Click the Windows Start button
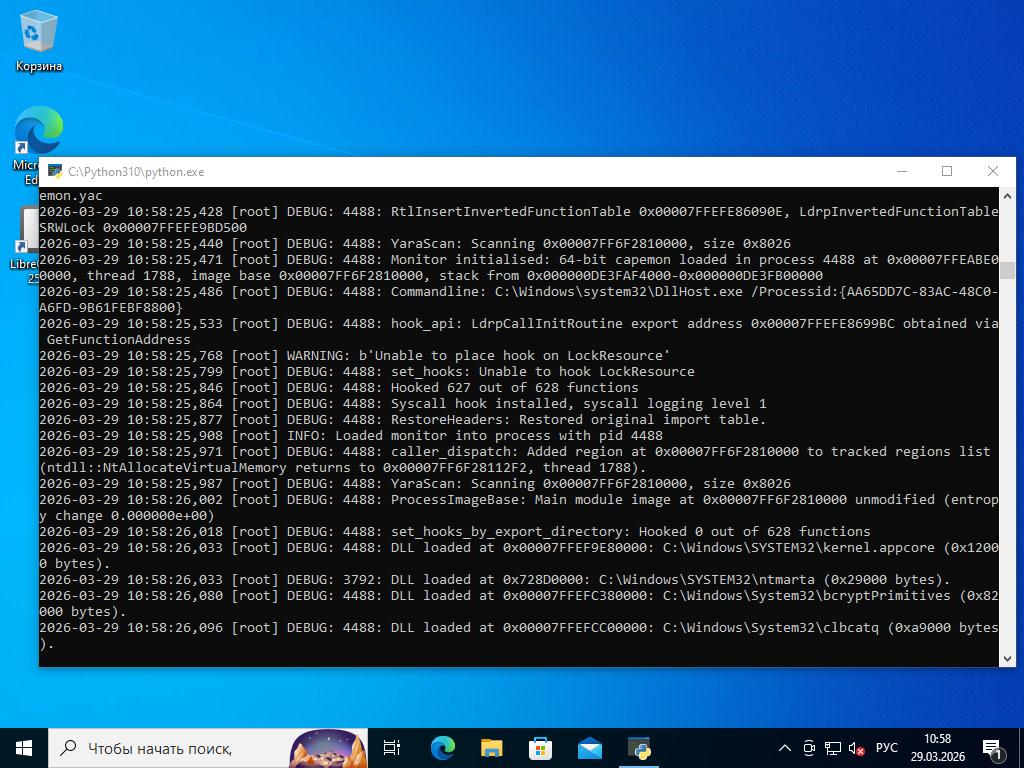This screenshot has width=1024, height=768. (x=24, y=748)
